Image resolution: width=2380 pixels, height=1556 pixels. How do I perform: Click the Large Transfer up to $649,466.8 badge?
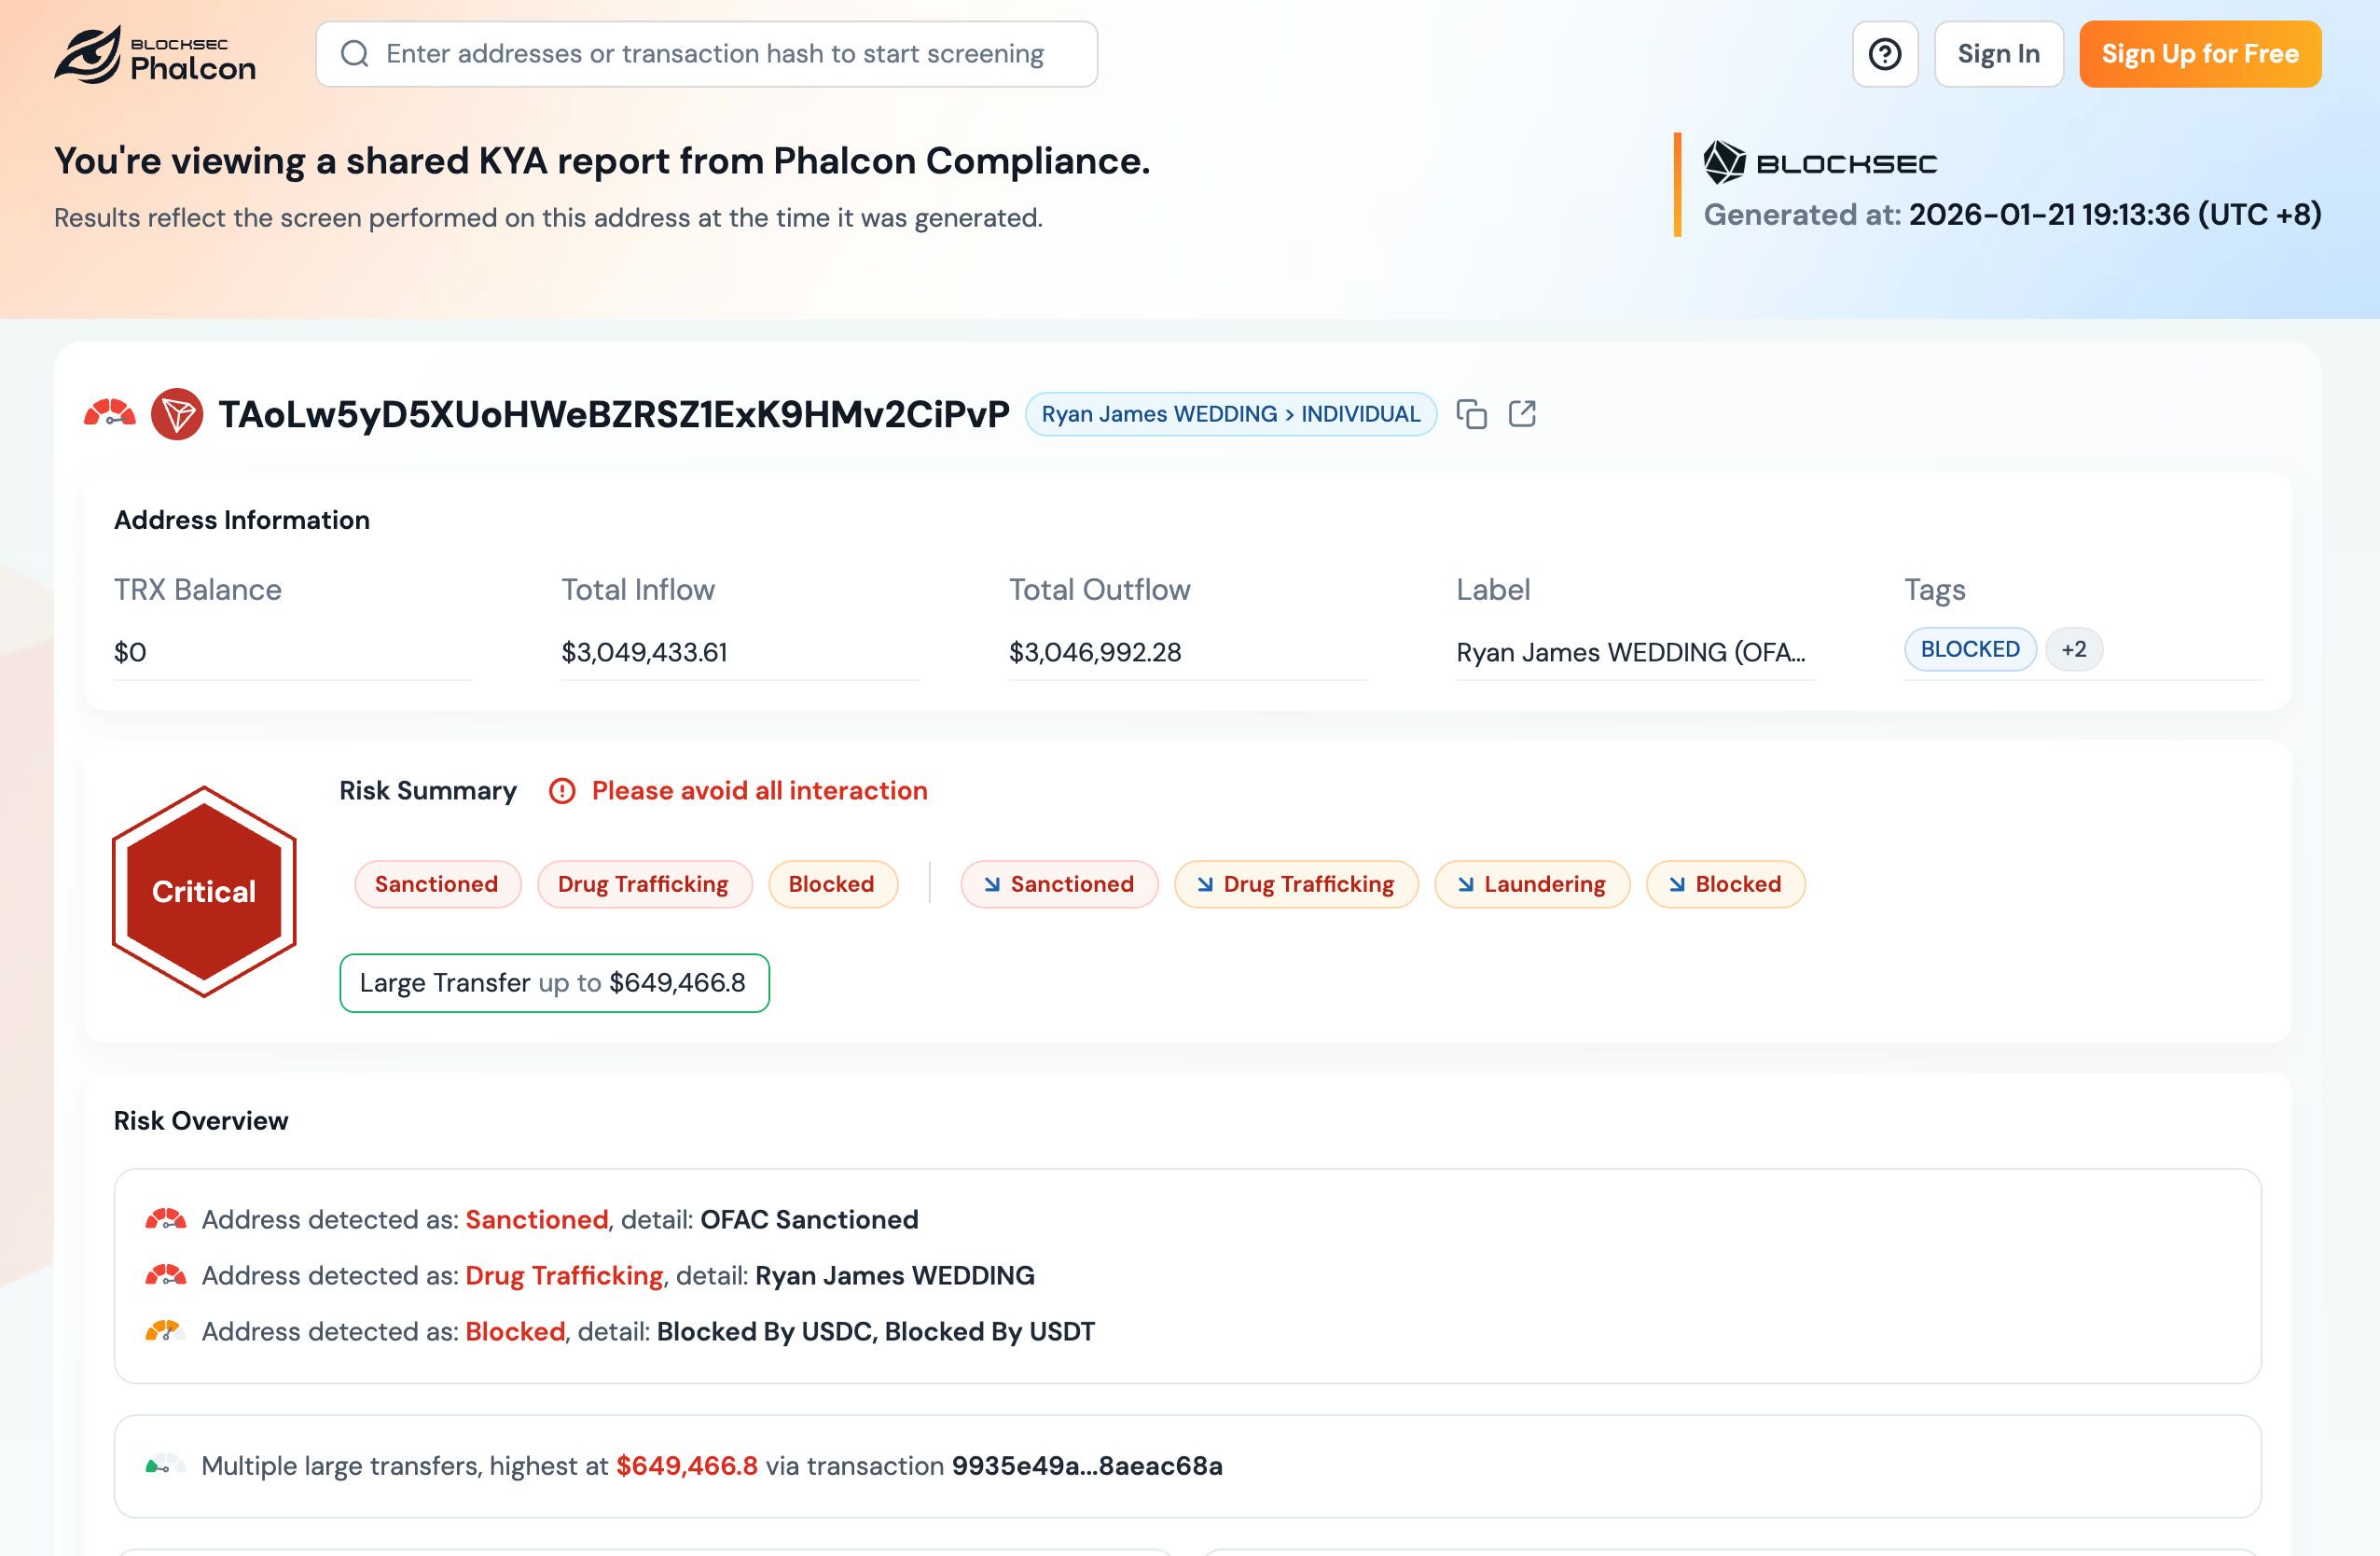coord(554,983)
